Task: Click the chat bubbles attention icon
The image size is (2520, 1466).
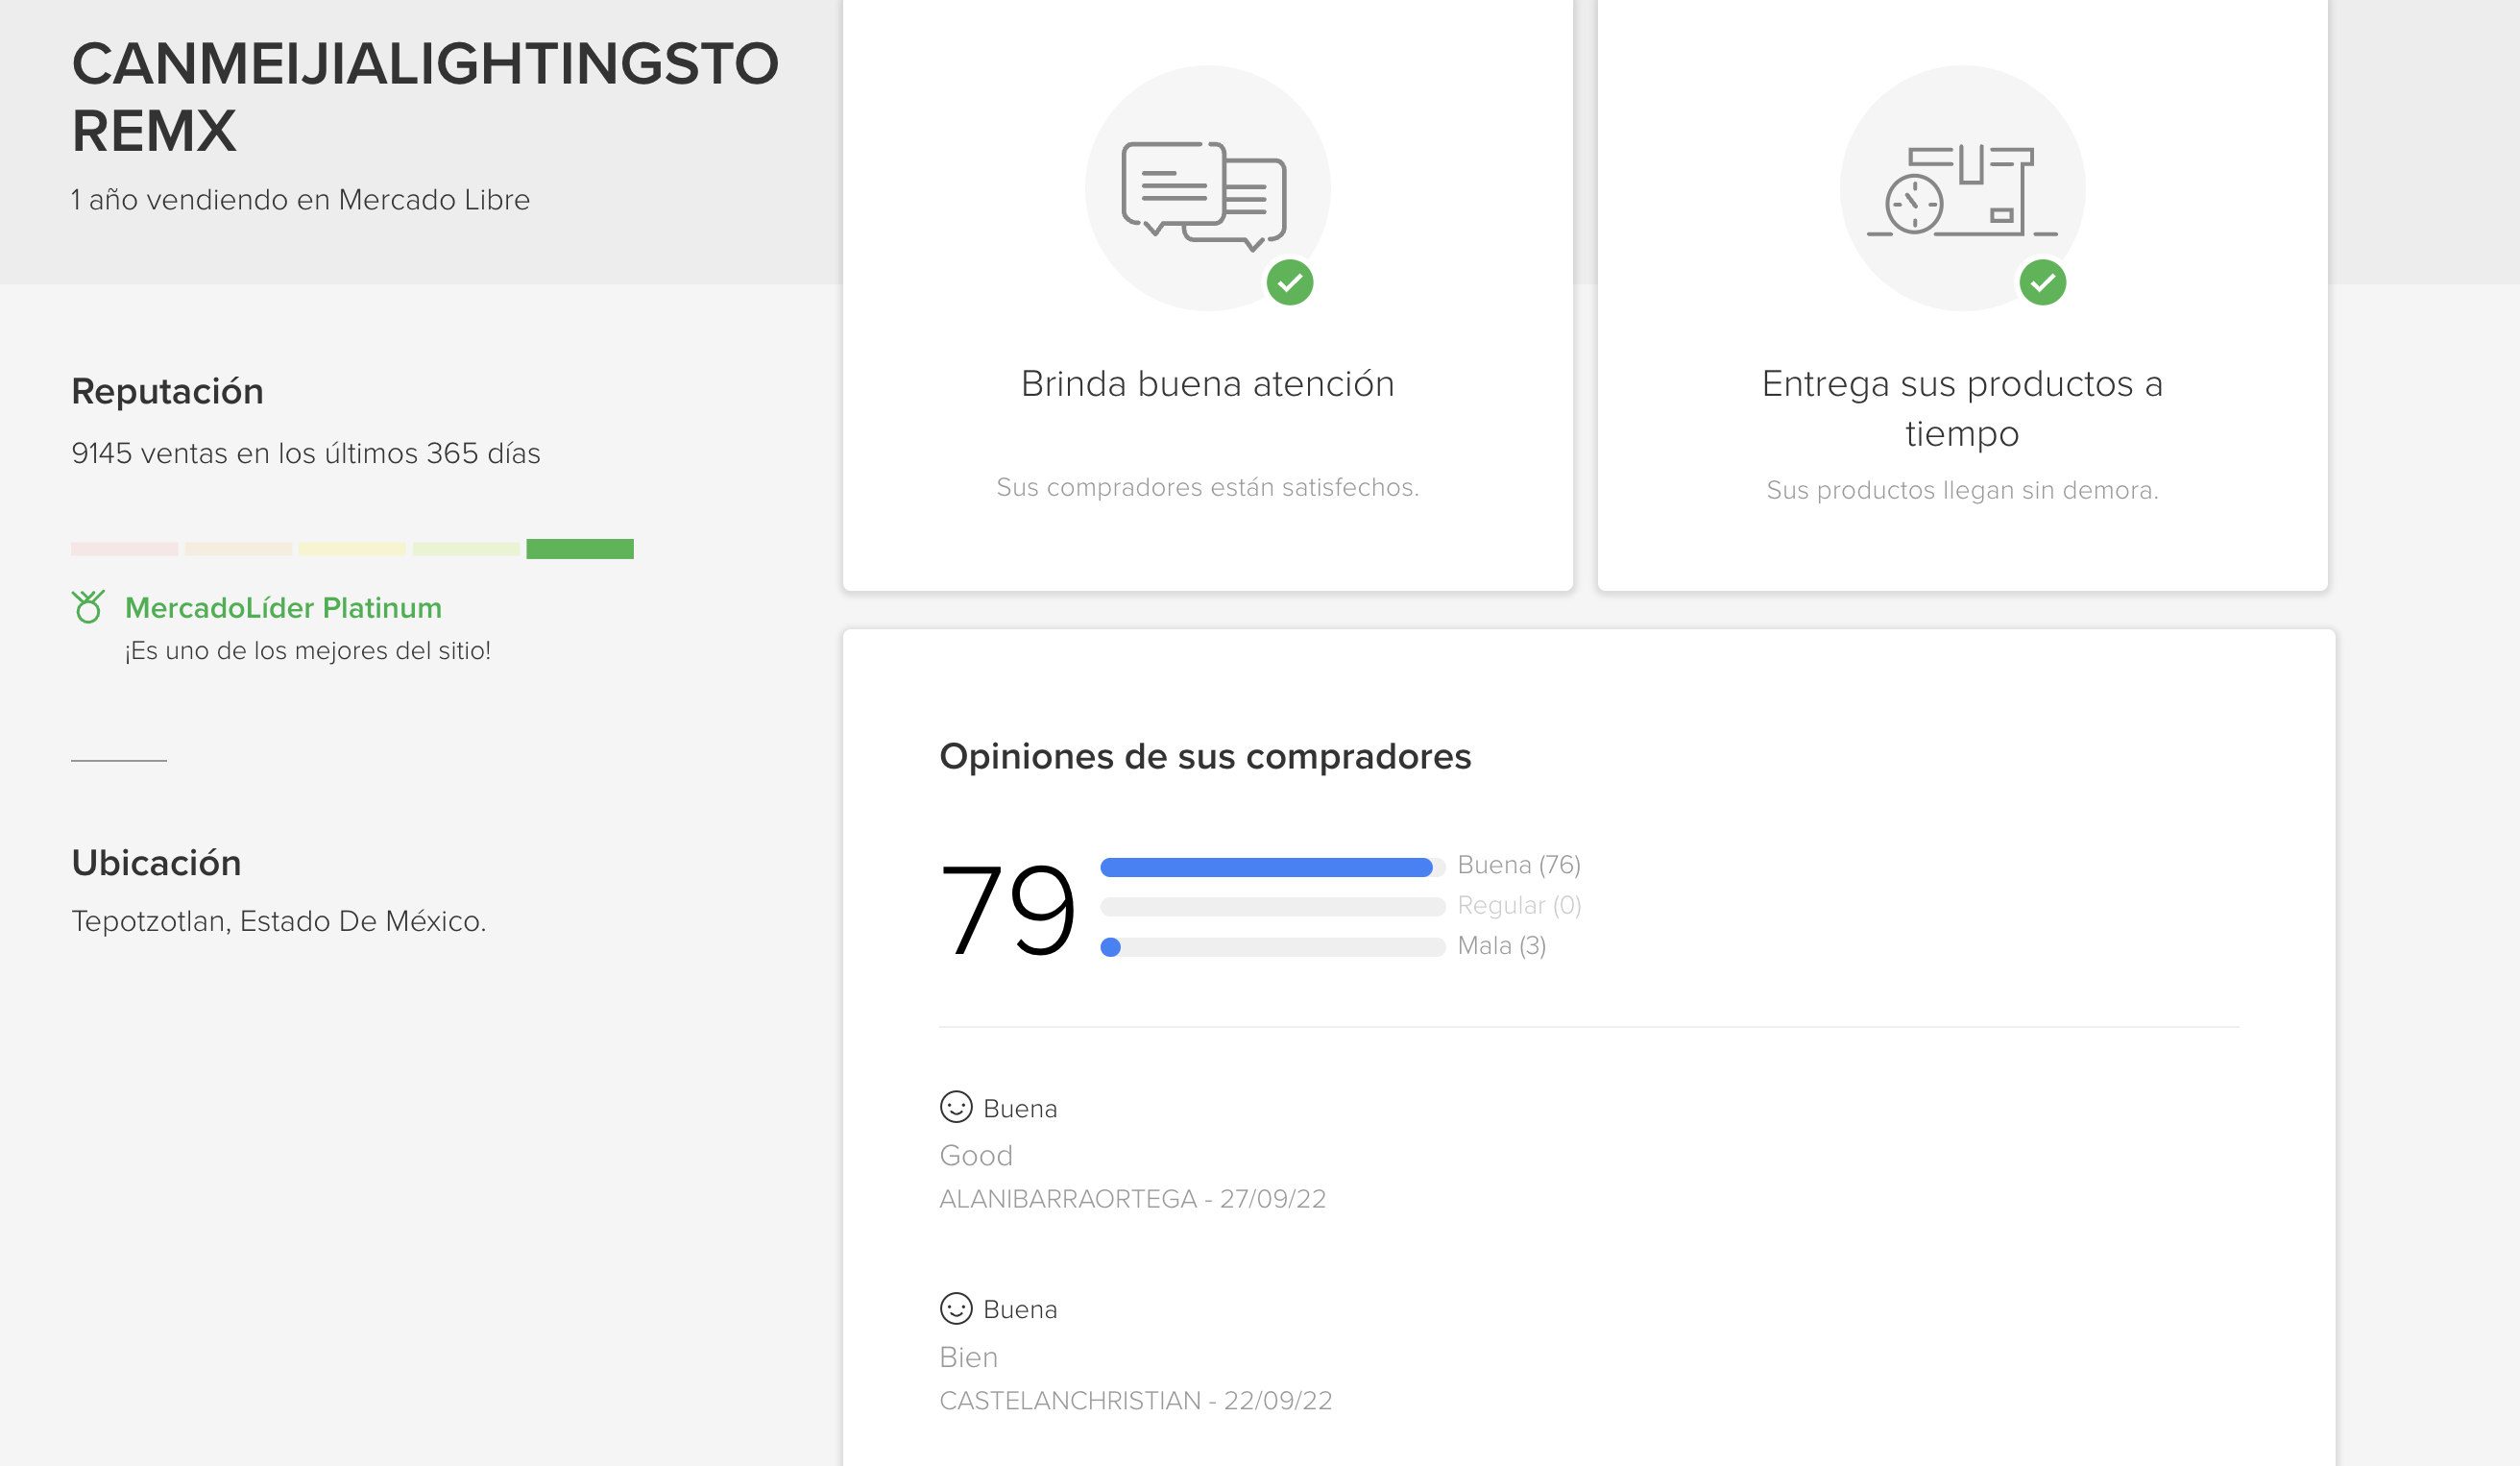Action: (x=1204, y=194)
